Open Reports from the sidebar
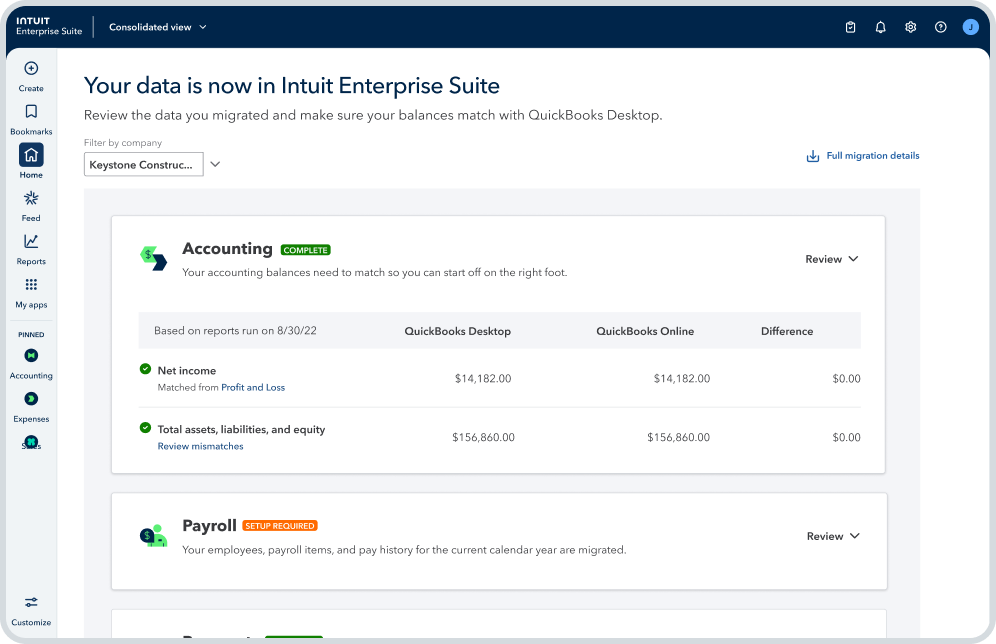996x644 pixels. pos(31,242)
